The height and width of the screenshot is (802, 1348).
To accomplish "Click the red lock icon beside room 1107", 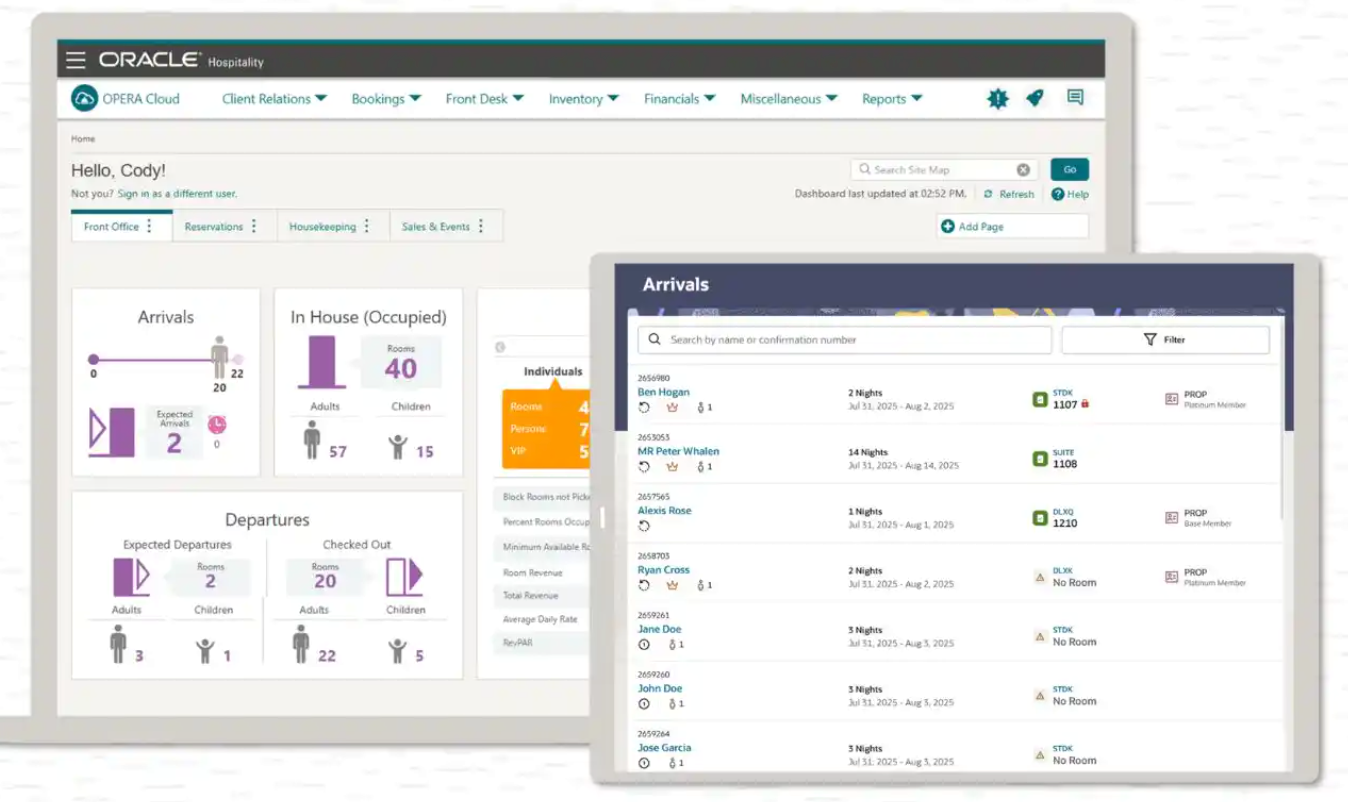I will coord(1085,404).
